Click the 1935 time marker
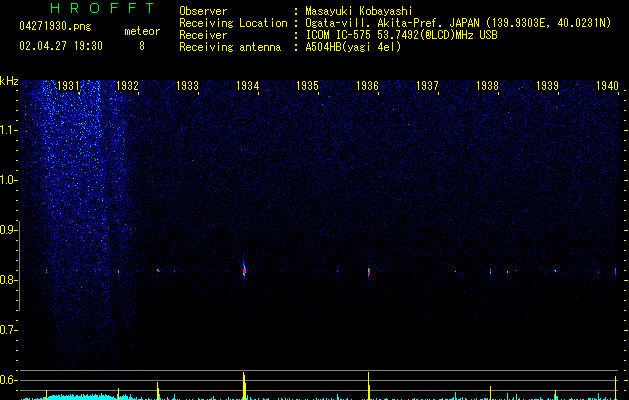This screenshot has height=400, width=629. [x=307, y=86]
